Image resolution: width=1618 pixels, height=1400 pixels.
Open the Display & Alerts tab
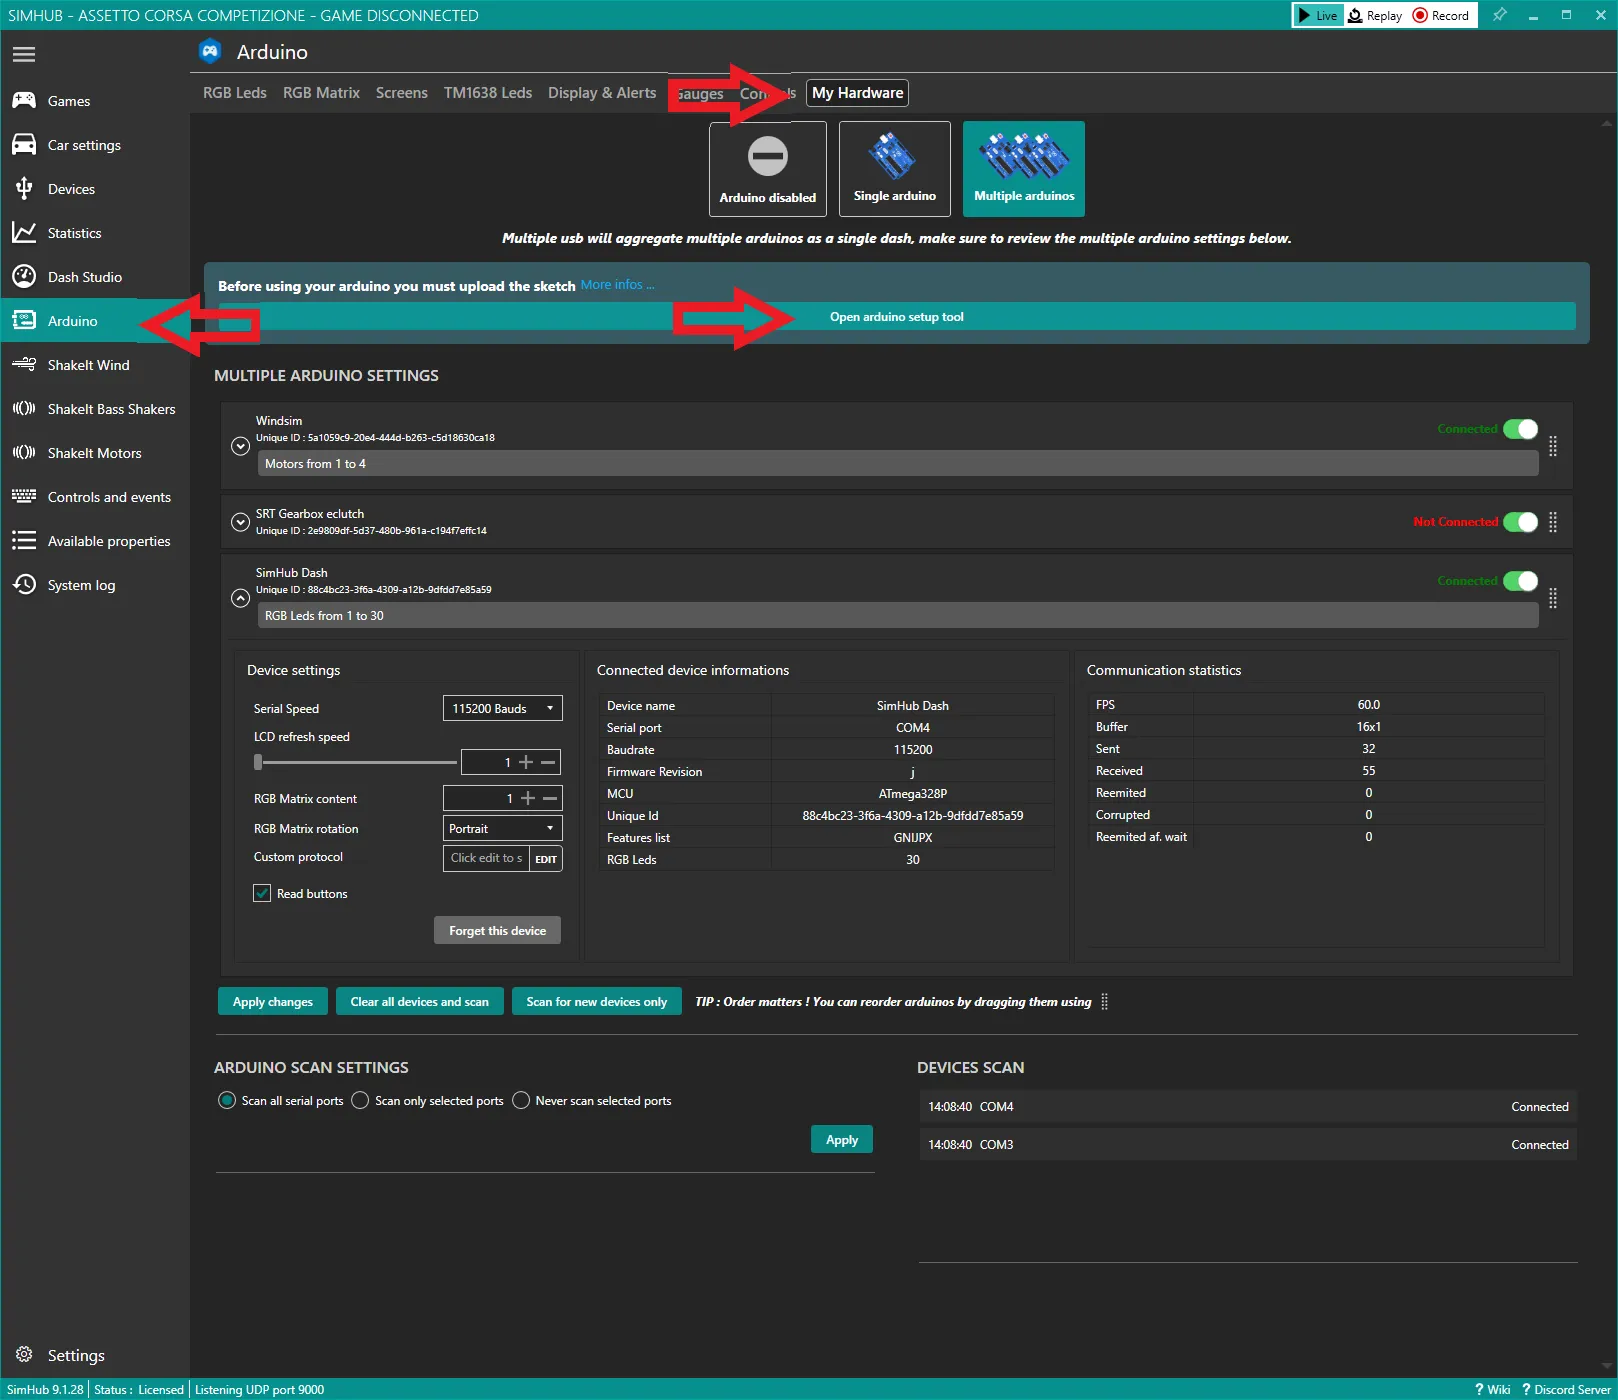[601, 92]
